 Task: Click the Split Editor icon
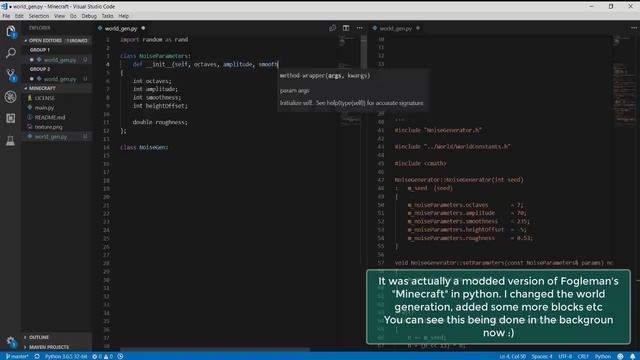[x=346, y=28]
